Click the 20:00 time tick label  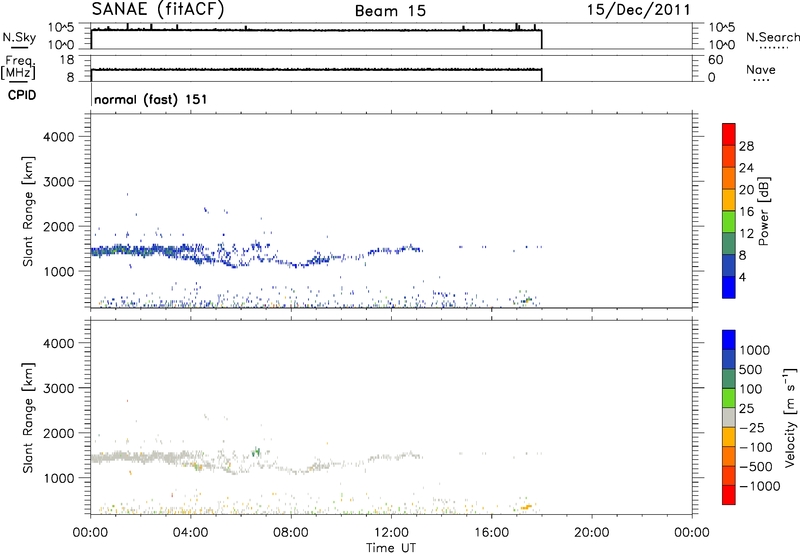coord(592,533)
